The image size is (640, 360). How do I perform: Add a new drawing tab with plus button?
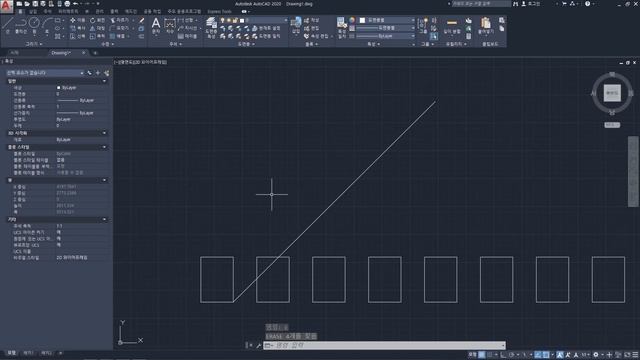95,53
